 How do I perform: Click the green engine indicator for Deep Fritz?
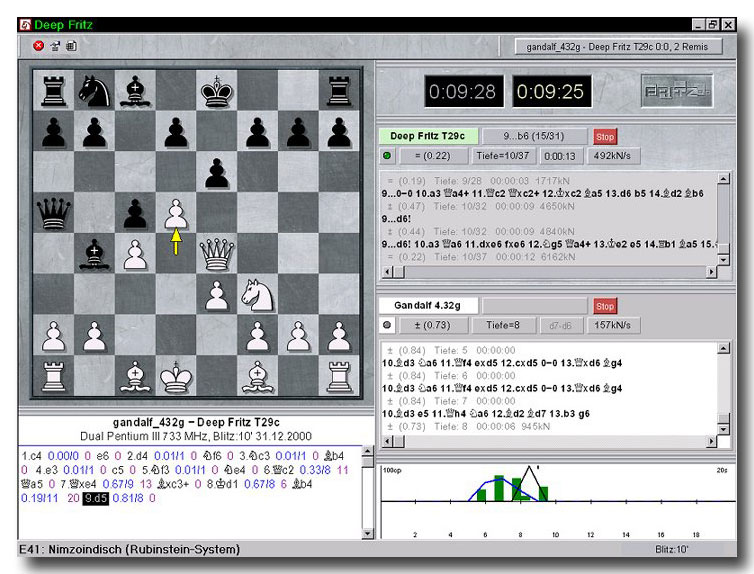387,155
